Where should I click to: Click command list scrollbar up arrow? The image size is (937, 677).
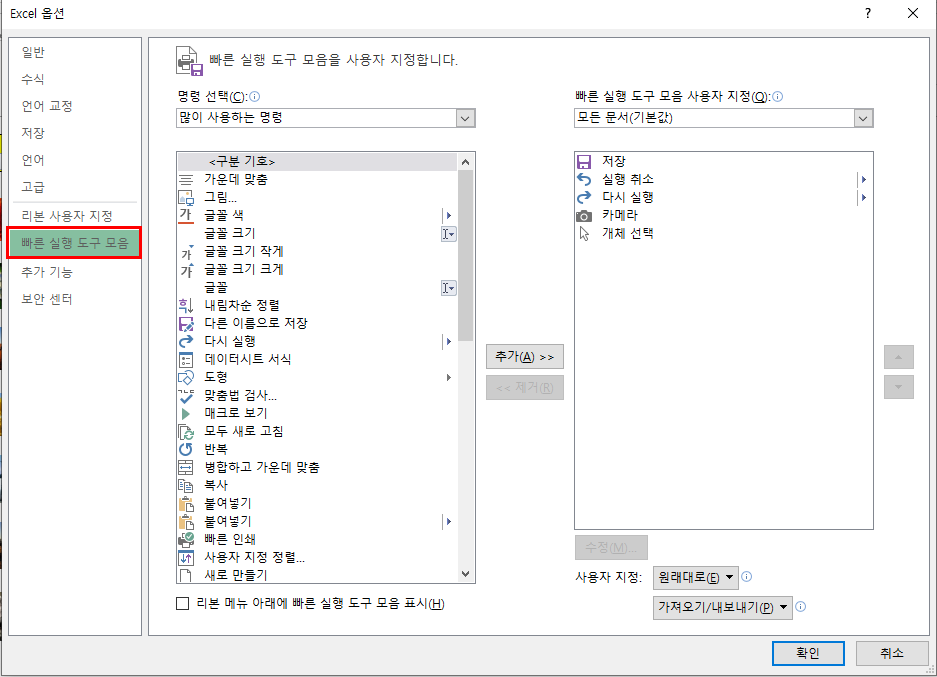(x=466, y=162)
